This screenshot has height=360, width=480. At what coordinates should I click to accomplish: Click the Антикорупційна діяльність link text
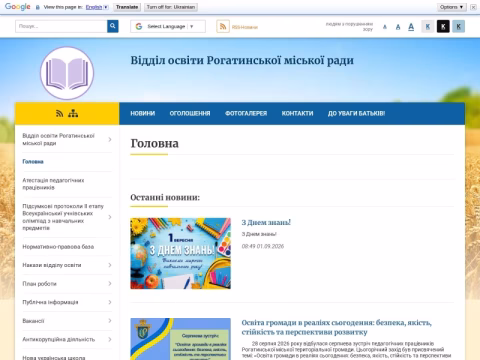[x=58, y=339]
